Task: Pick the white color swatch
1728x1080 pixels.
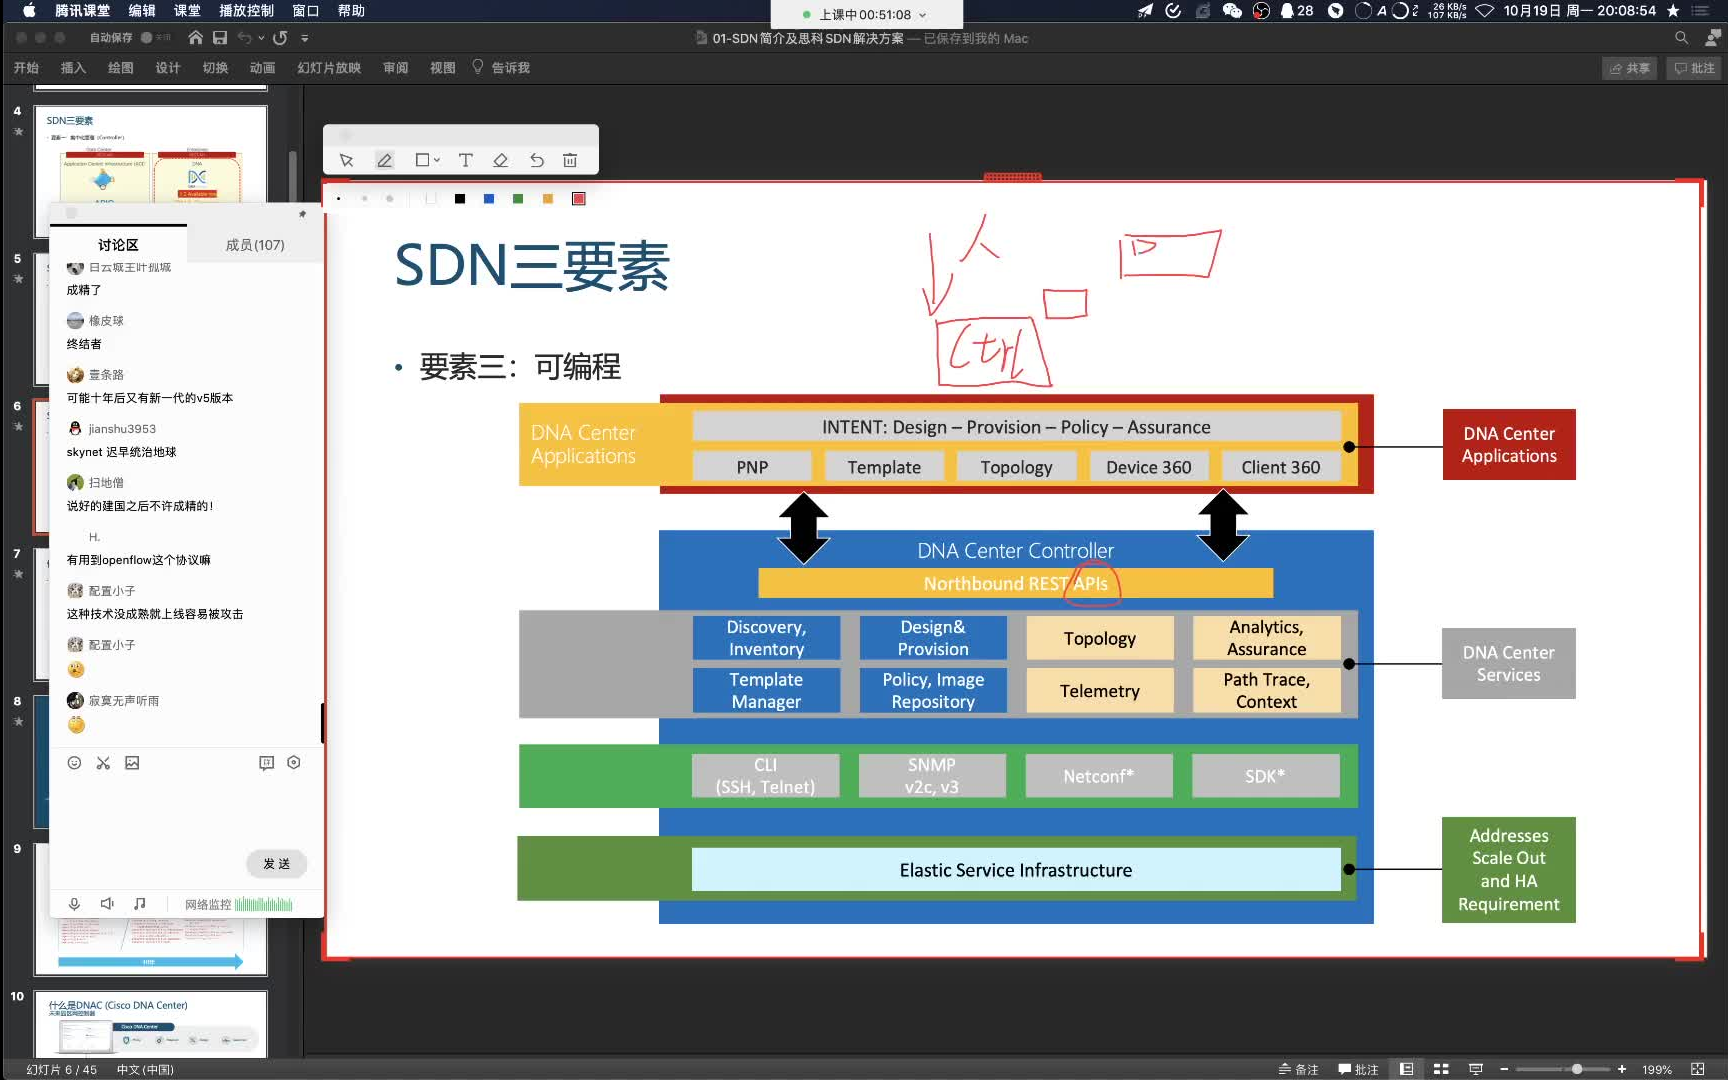Action: coord(431,199)
